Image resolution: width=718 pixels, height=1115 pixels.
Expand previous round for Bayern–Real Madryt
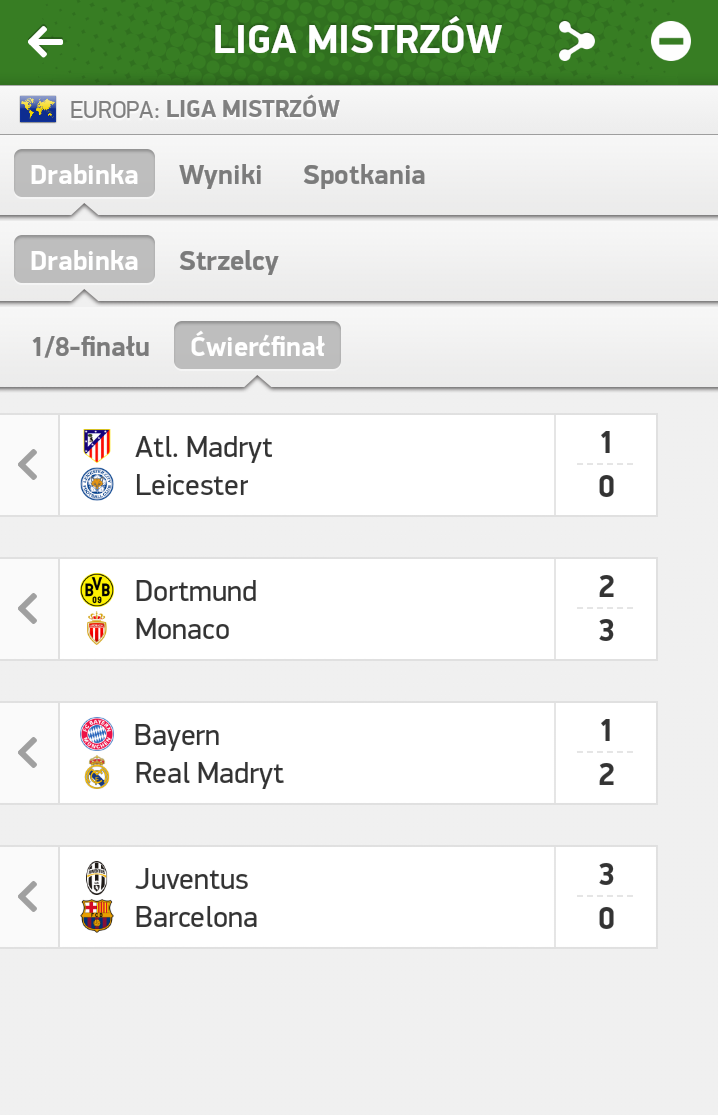tap(29, 753)
